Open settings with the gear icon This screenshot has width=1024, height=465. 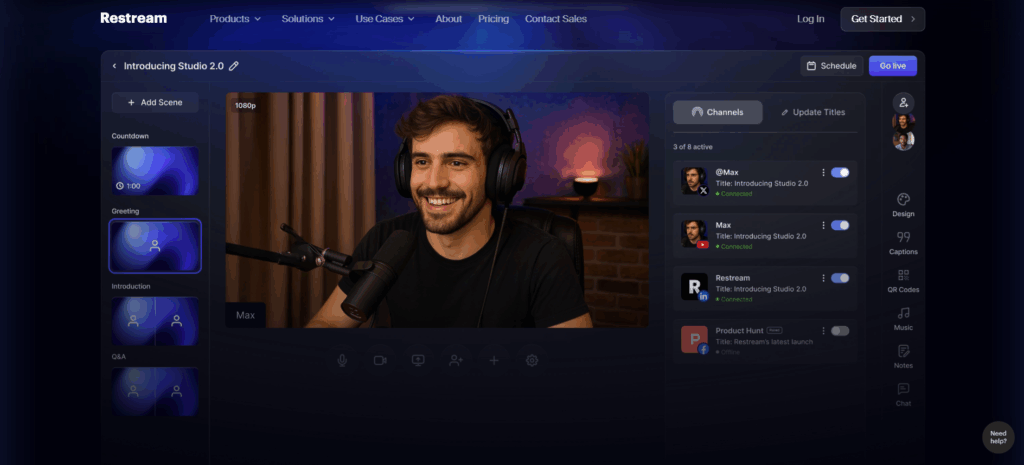coord(532,361)
